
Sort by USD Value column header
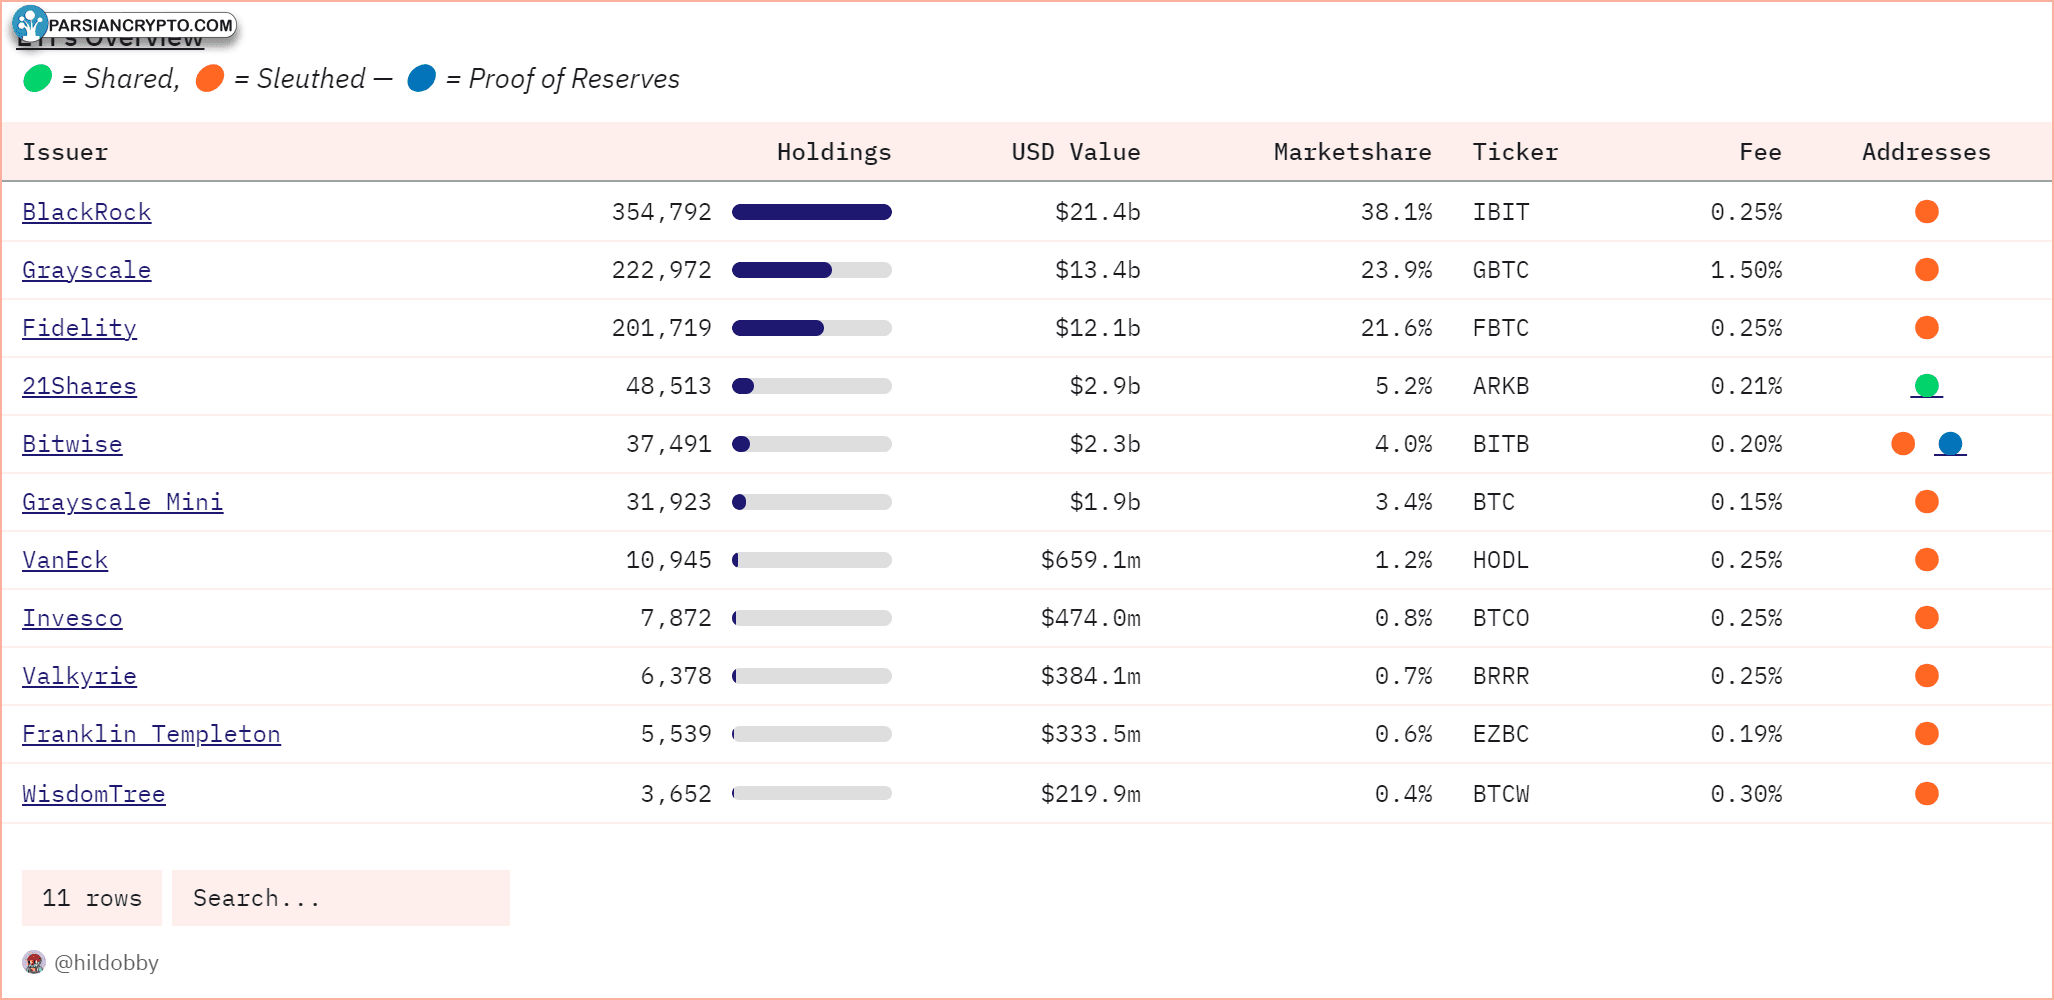tap(1076, 152)
